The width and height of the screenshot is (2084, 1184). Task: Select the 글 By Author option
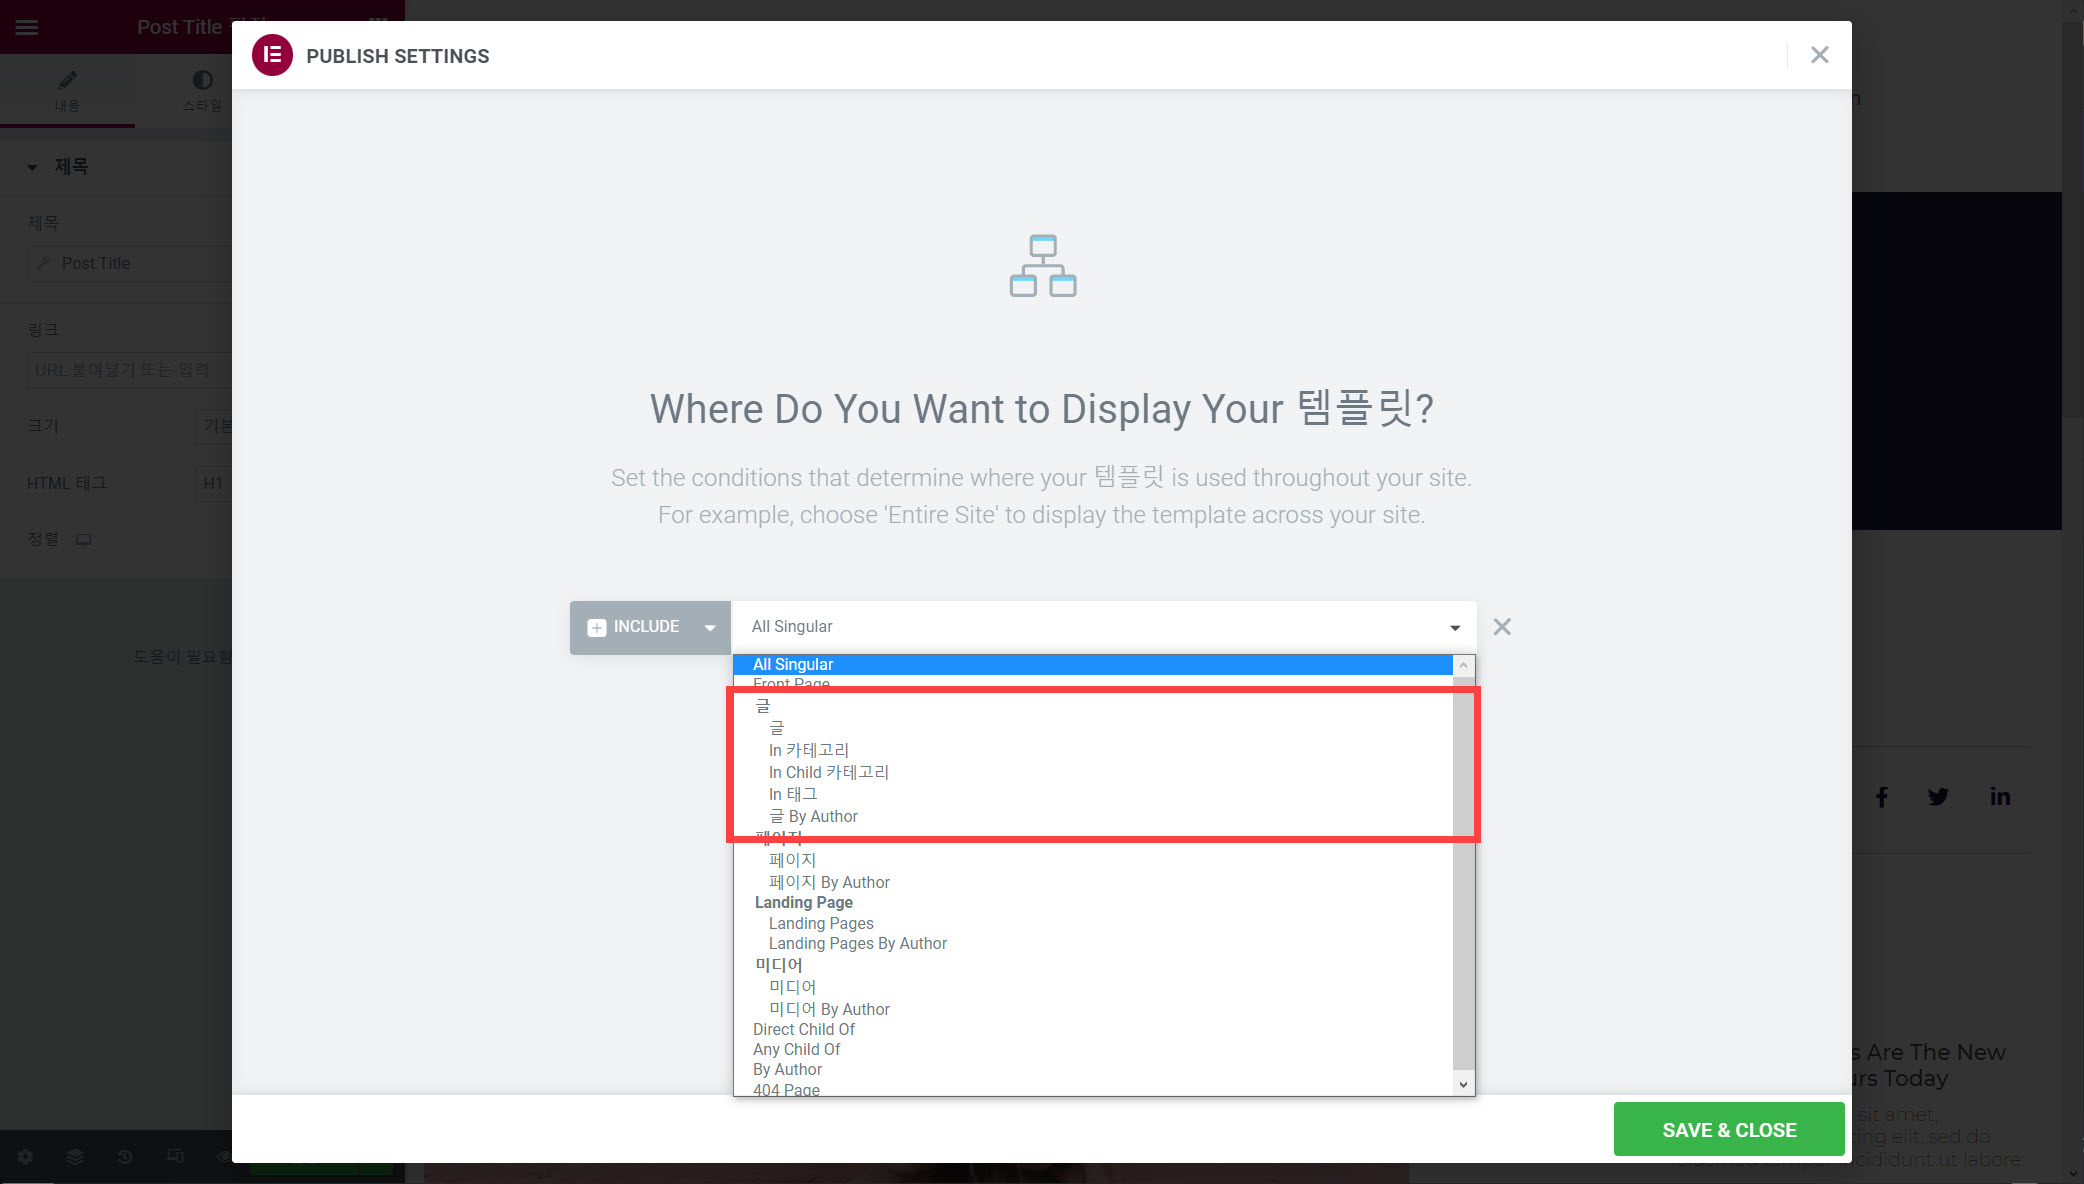[x=812, y=816]
